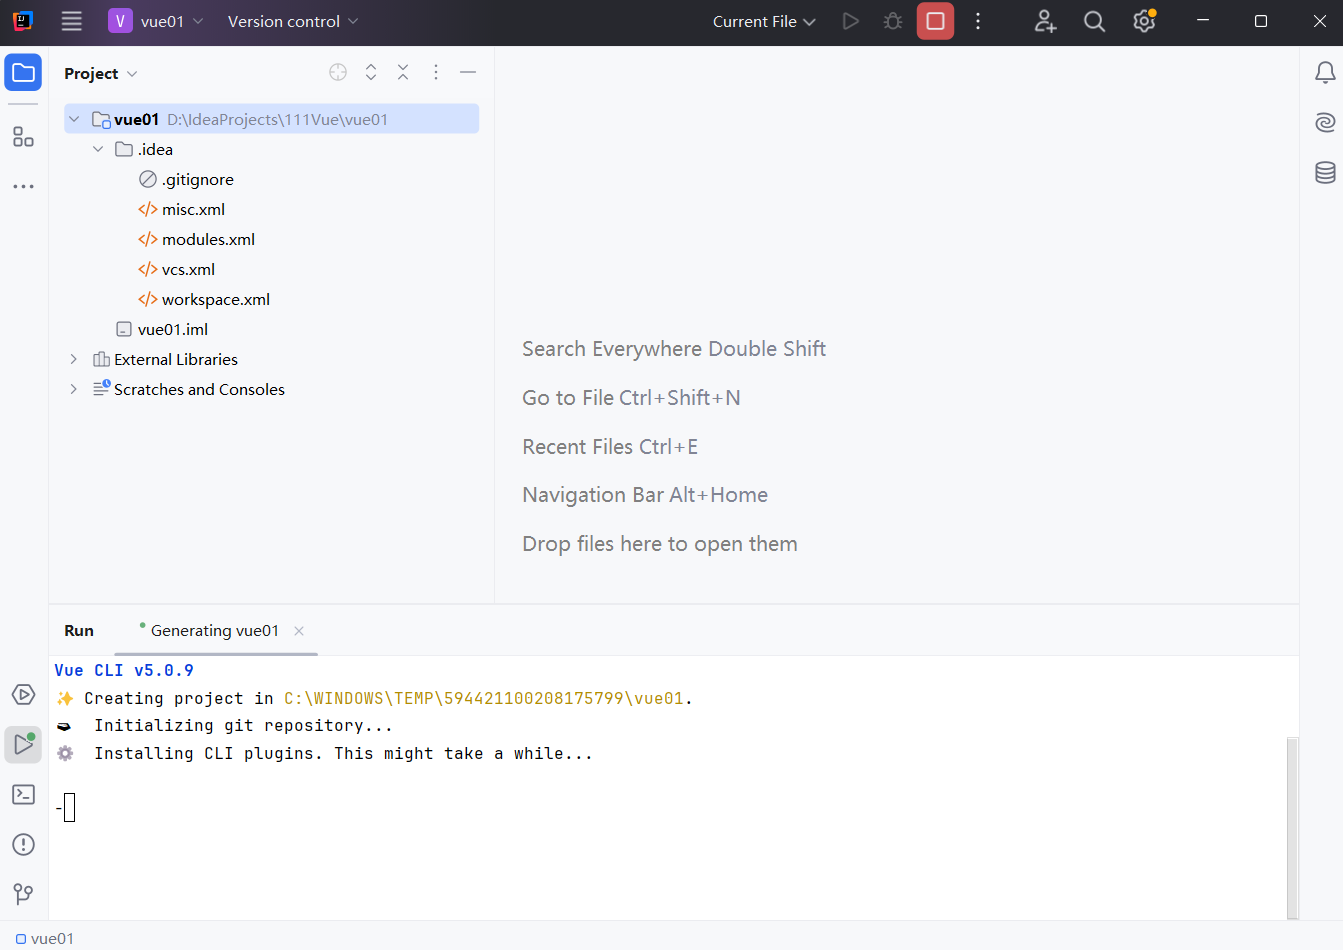This screenshot has height=950, width=1343.
Task: Switch to the Generating vue01 tab
Action: (214, 631)
